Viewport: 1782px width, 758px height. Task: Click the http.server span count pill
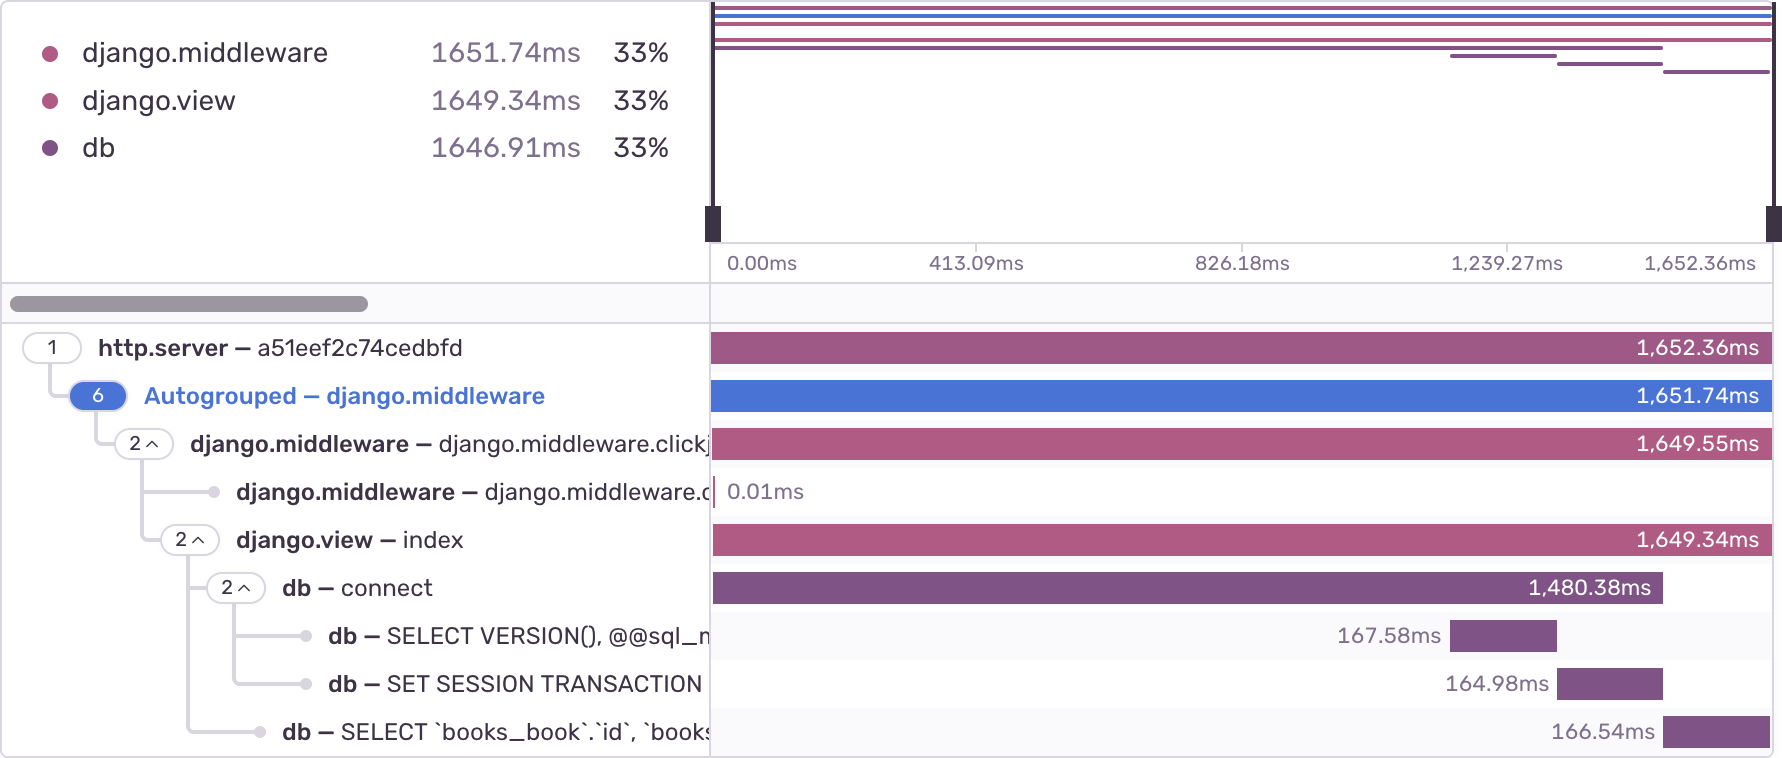coord(52,348)
